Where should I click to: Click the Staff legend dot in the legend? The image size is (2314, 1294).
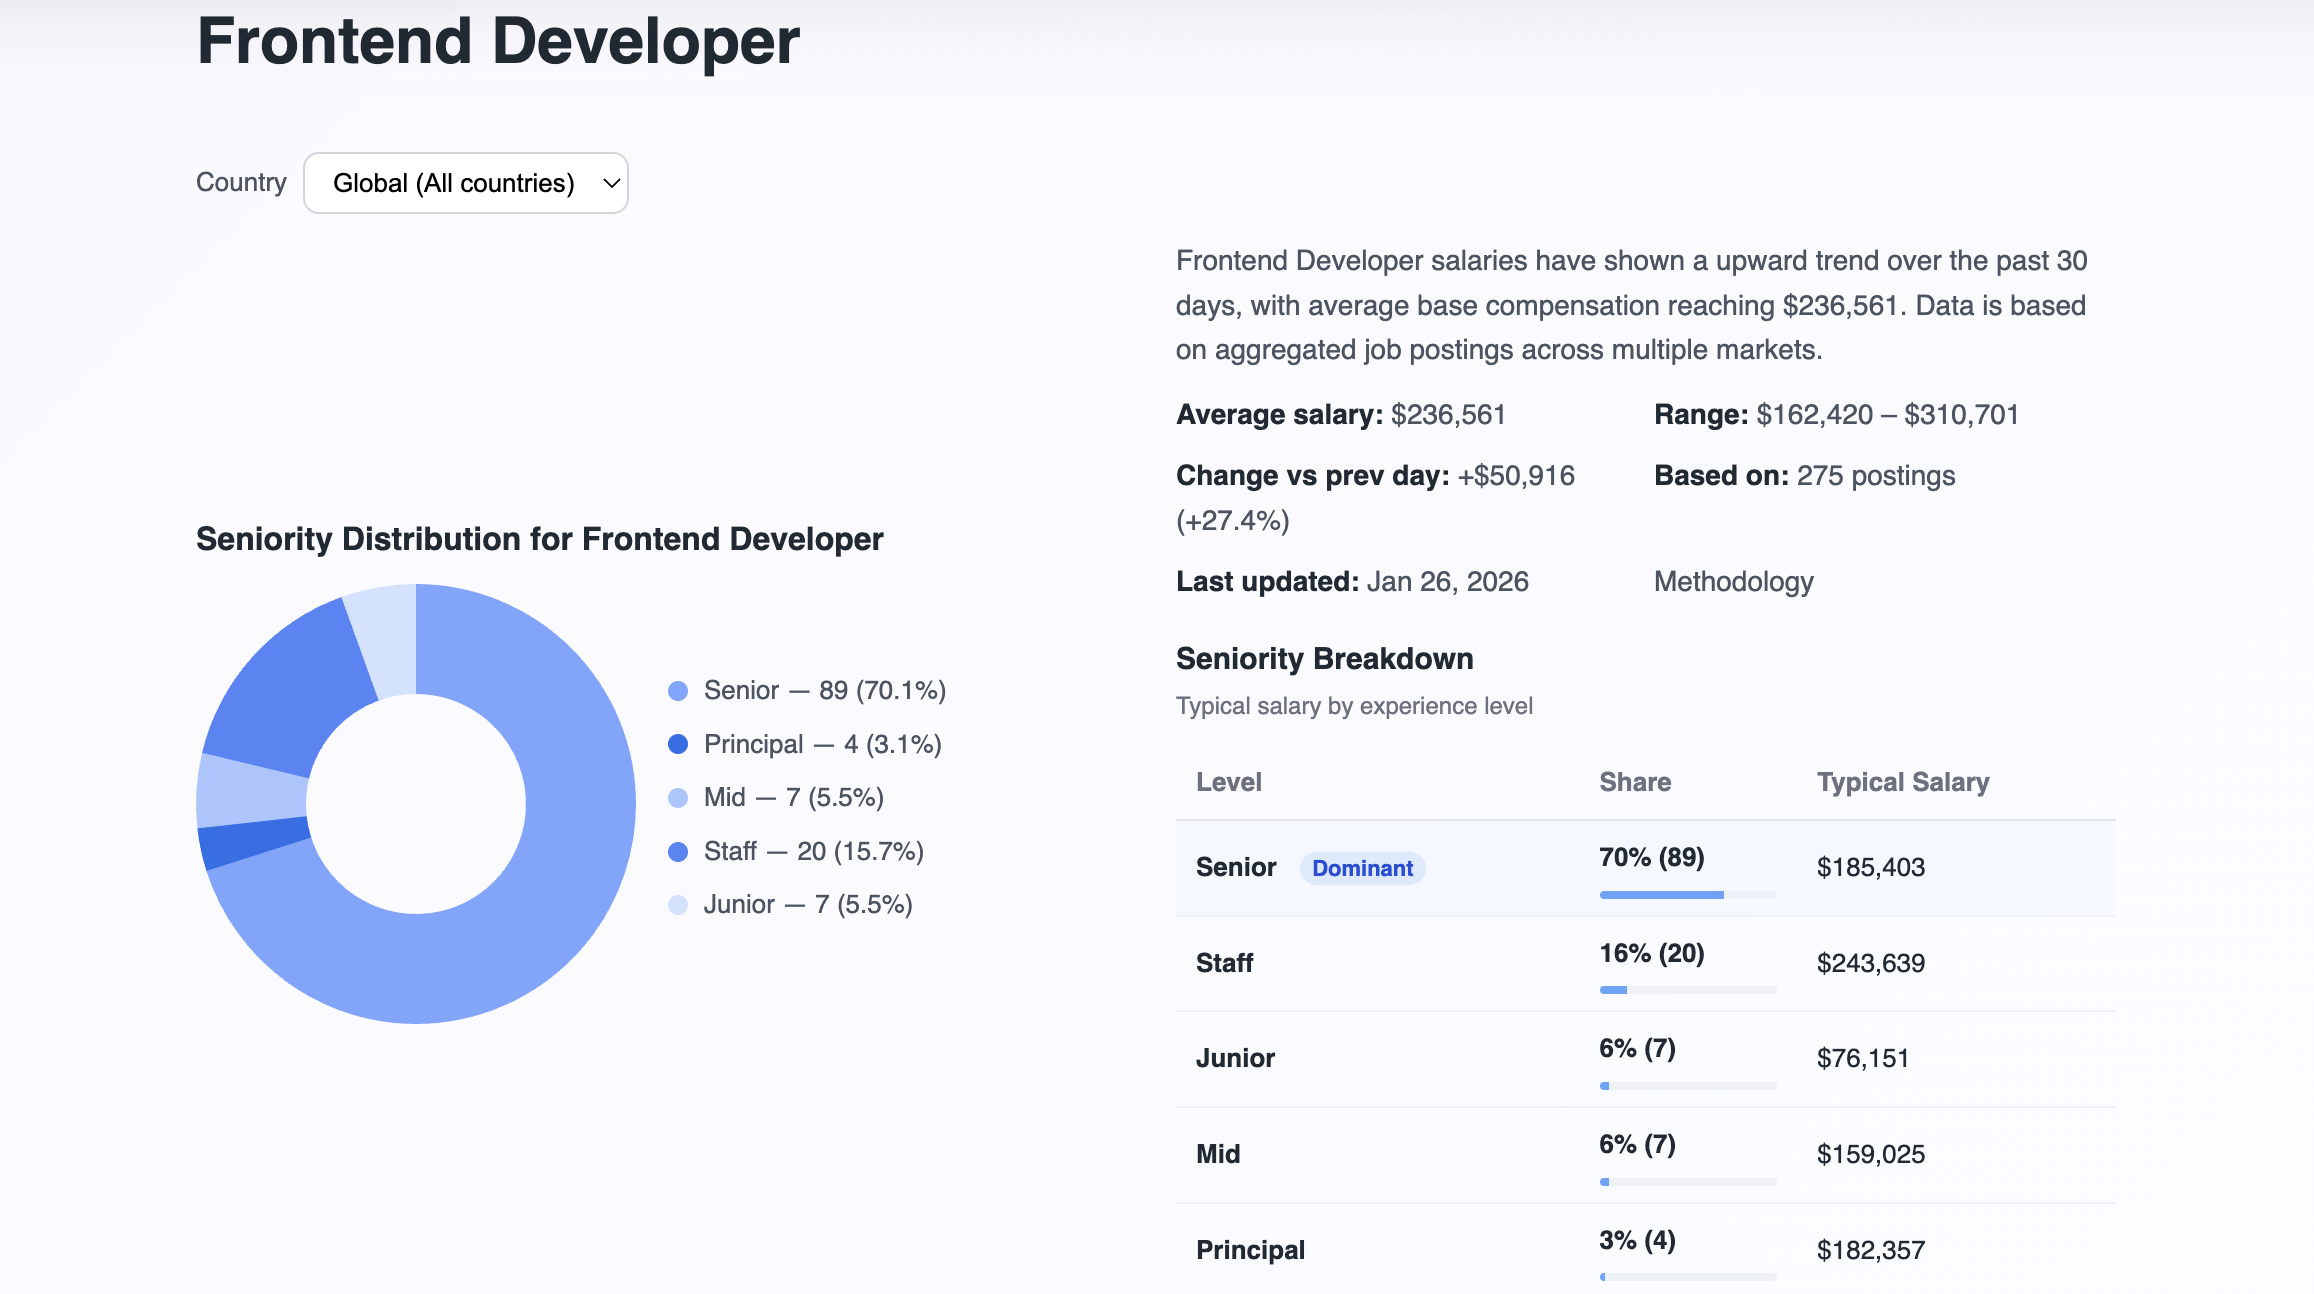tap(678, 851)
